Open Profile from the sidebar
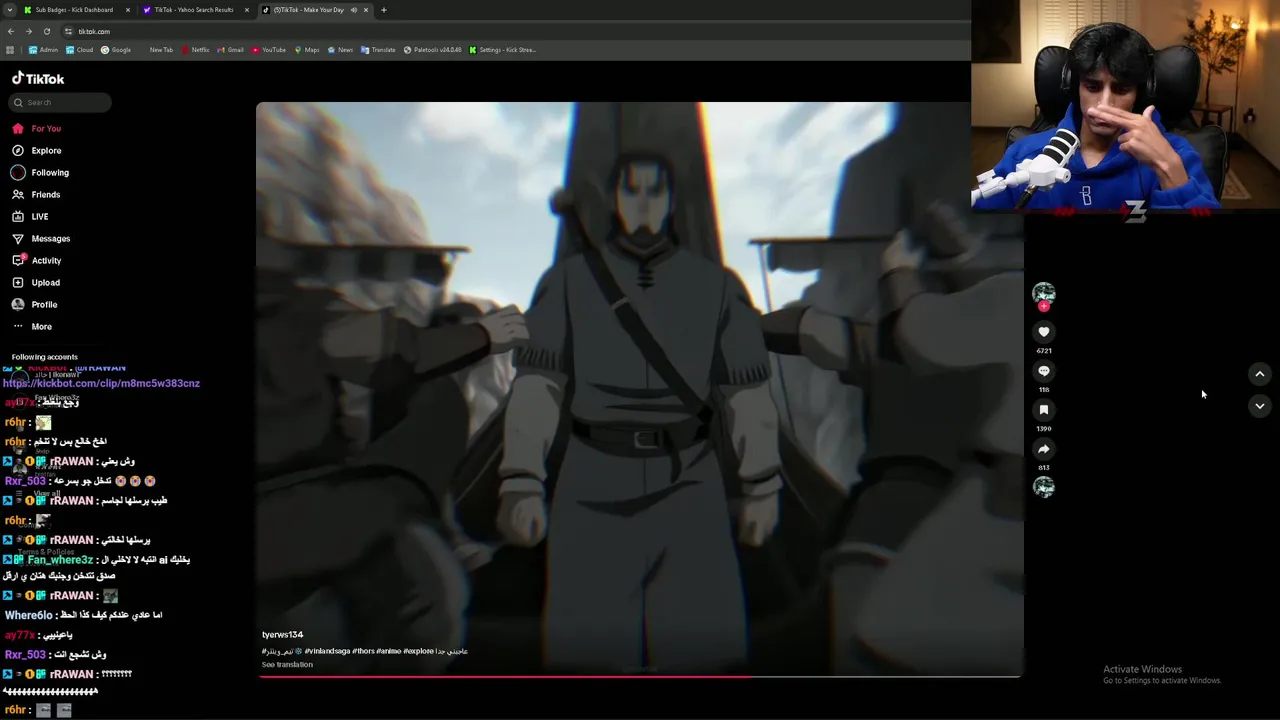The height and width of the screenshot is (720, 1280). pos(35,305)
